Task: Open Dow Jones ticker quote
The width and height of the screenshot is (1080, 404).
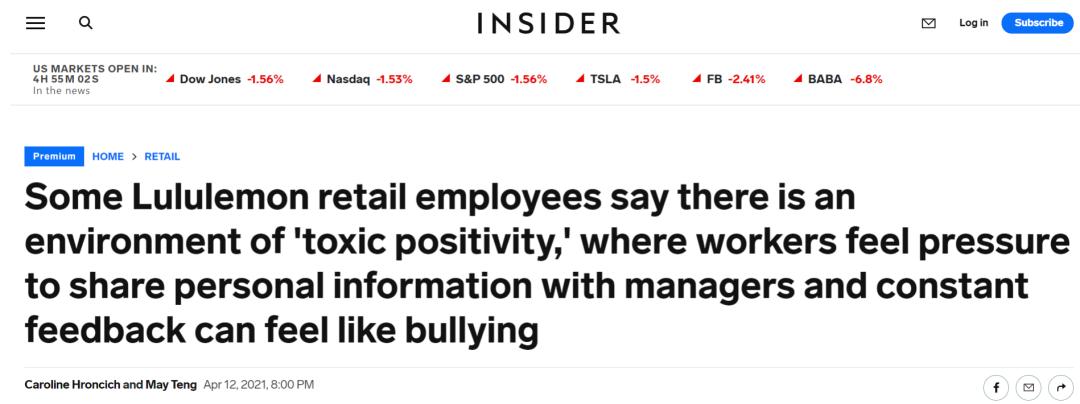Action: [x=224, y=79]
